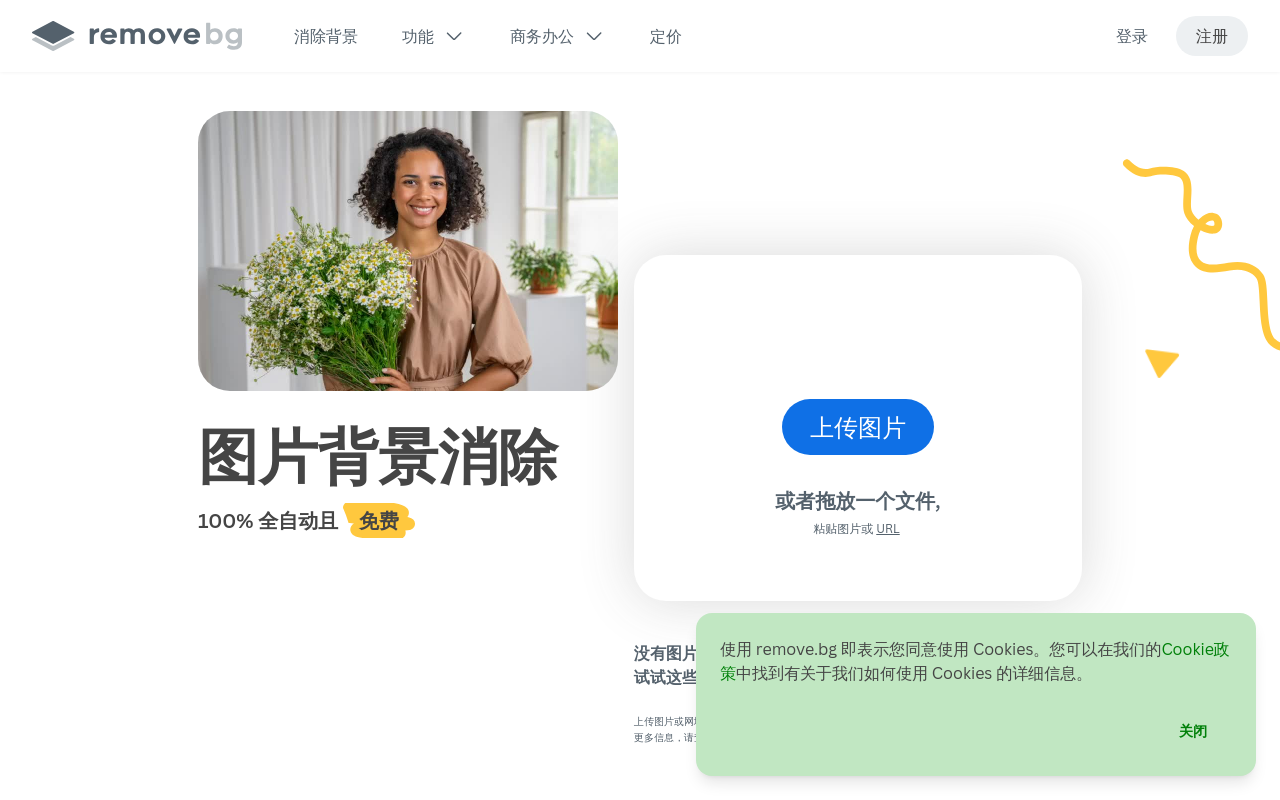Screen dimensions: 1280x800
Task: Click the 或者拖放一个文件 drop area text
Action: (x=858, y=501)
